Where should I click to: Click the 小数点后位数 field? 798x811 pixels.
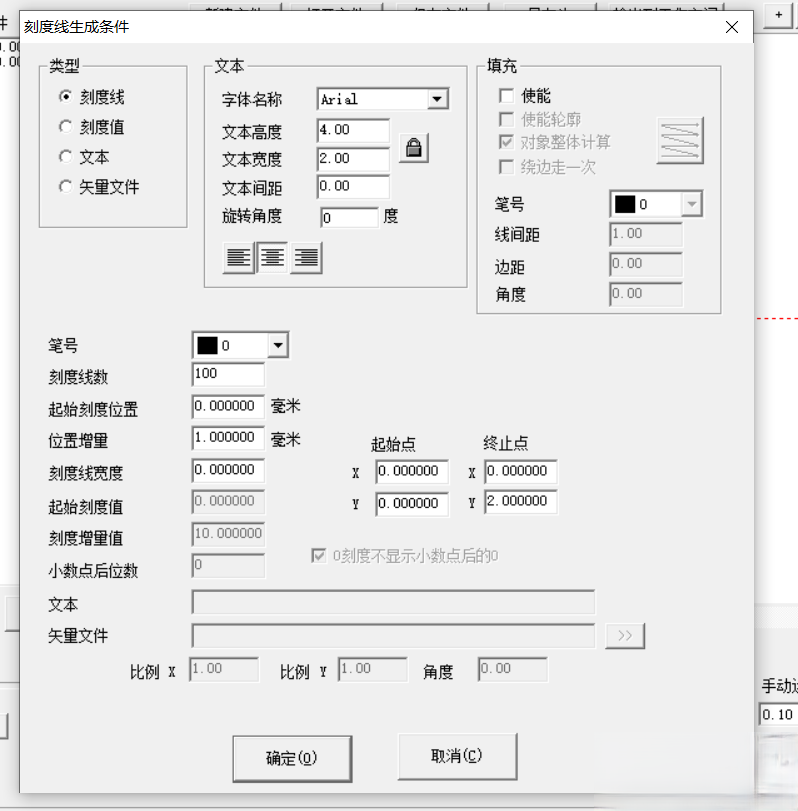[x=228, y=565]
